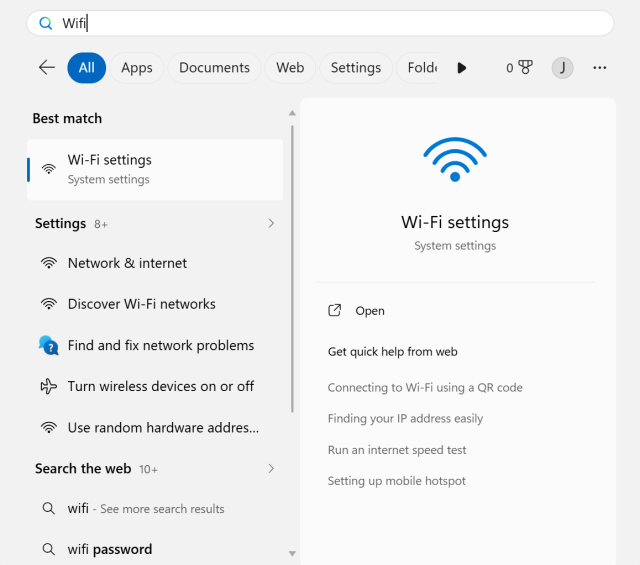640x565 pixels.
Task: Click airplane icon beside Turn wireless devices
Action: pyautogui.click(x=49, y=386)
